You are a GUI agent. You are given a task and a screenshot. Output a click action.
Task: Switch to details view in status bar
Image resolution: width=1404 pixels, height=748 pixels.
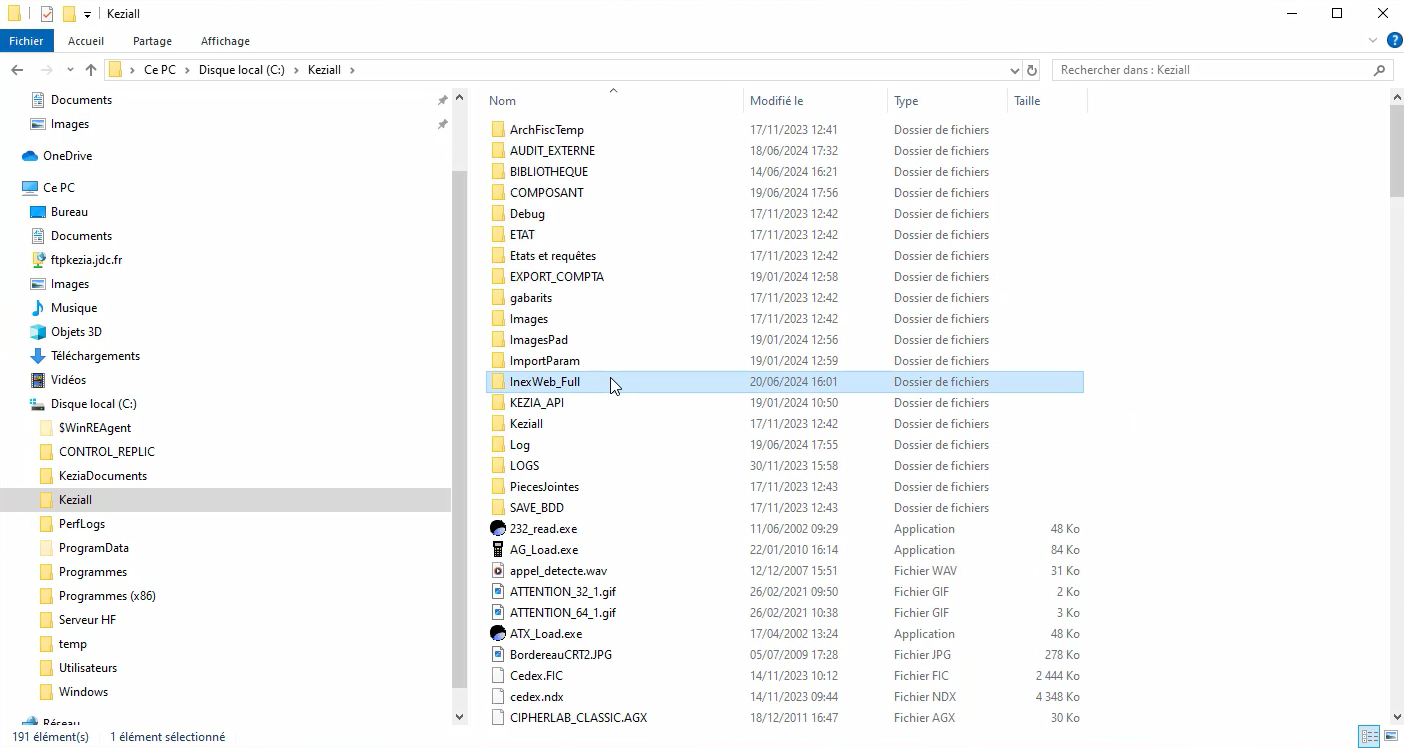1369,737
